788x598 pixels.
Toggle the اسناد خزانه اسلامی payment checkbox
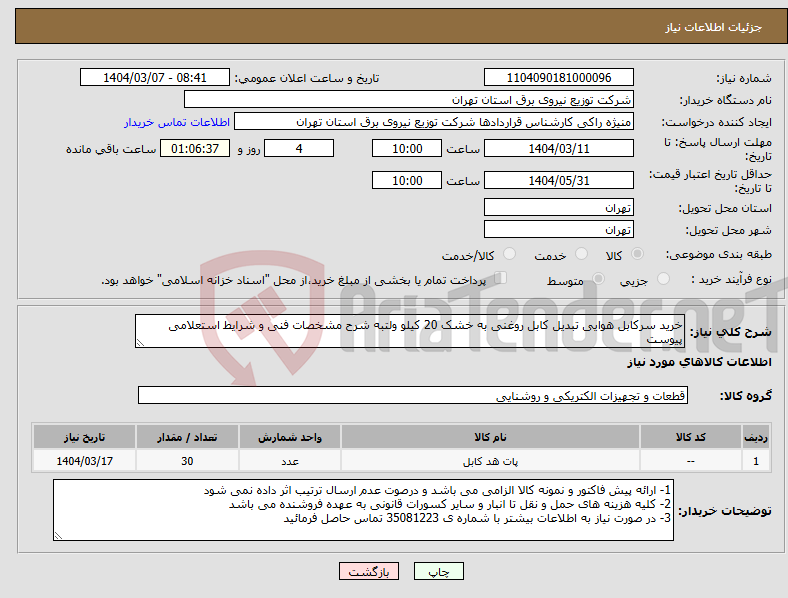(x=501, y=277)
